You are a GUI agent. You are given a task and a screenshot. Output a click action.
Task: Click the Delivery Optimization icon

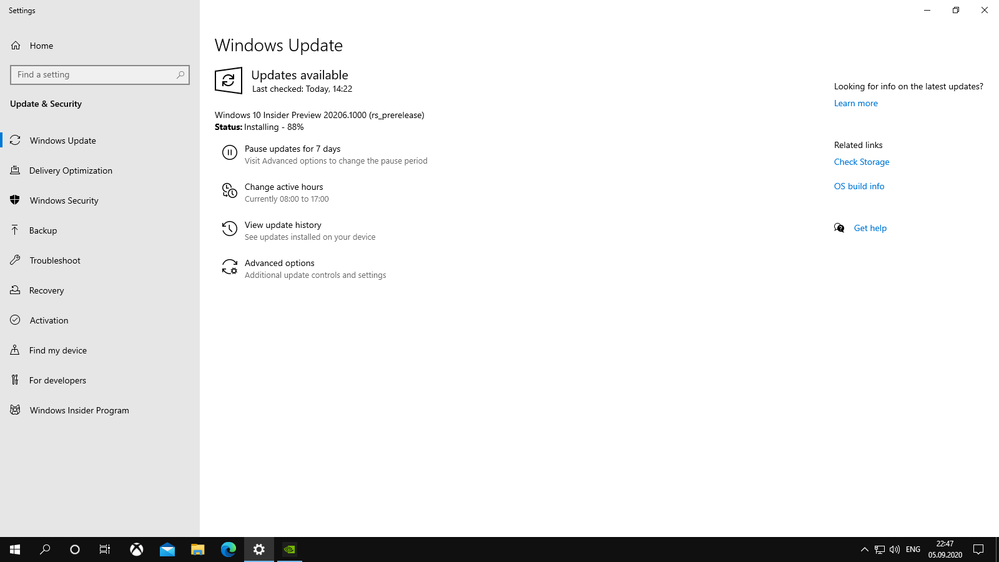click(x=15, y=170)
